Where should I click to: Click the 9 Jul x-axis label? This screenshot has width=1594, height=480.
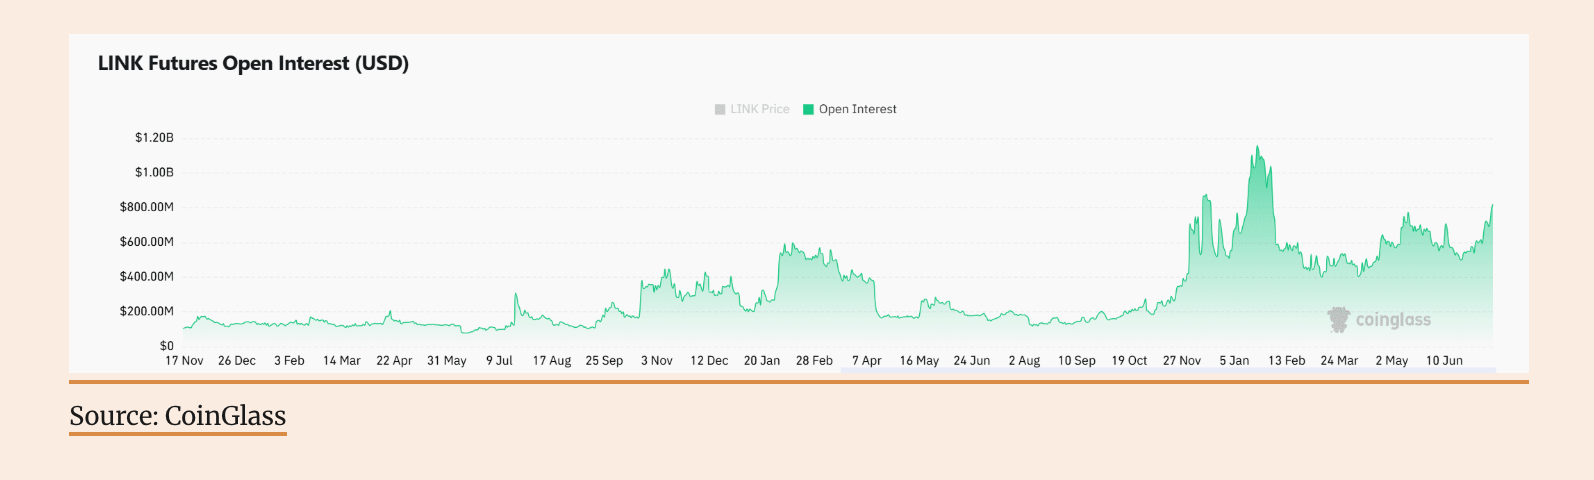pos(499,361)
